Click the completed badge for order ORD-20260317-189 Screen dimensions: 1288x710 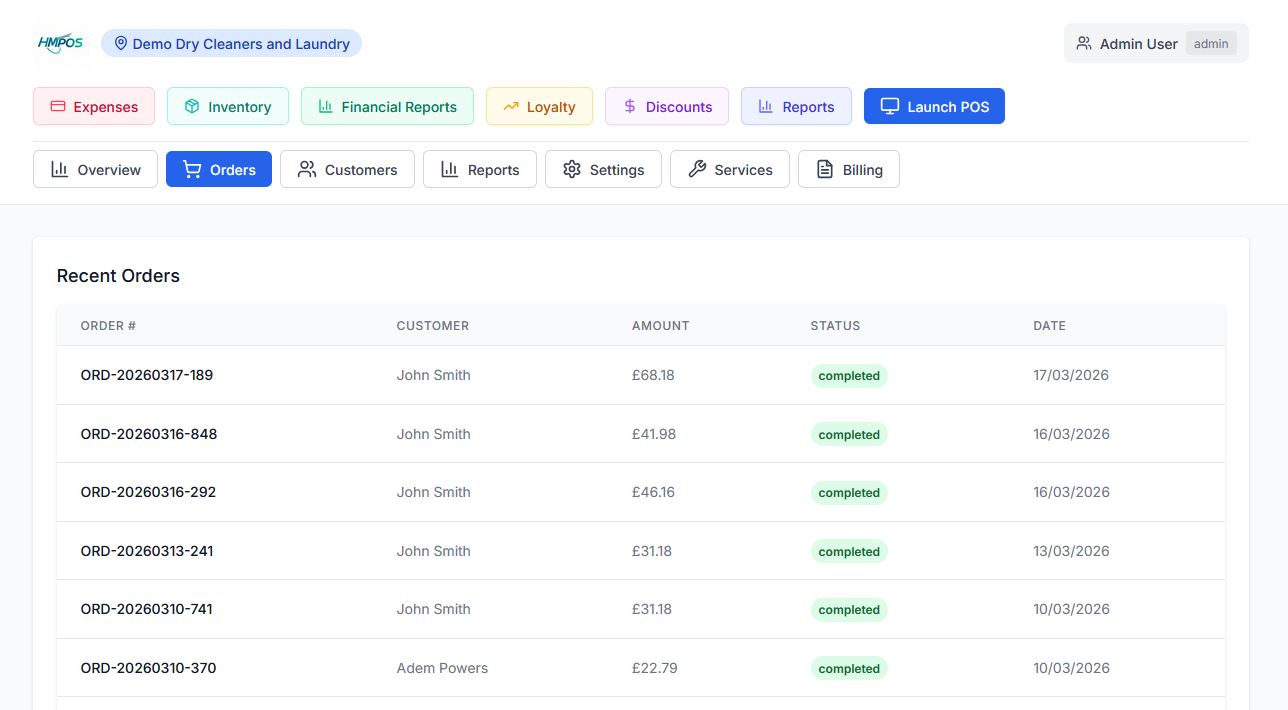(849, 376)
